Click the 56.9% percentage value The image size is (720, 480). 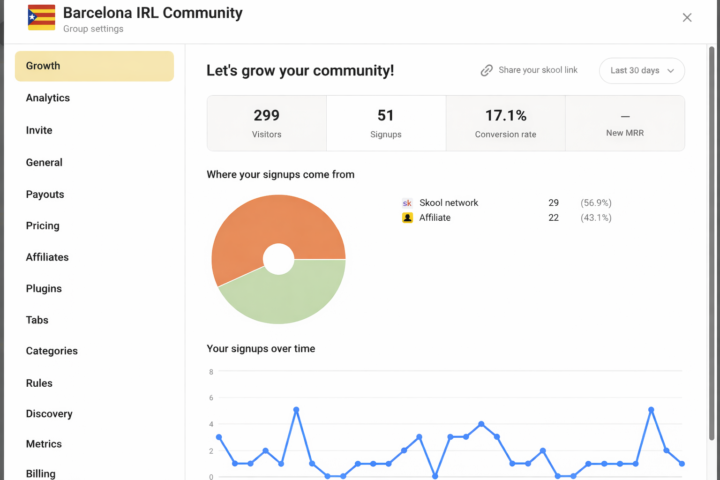596,203
